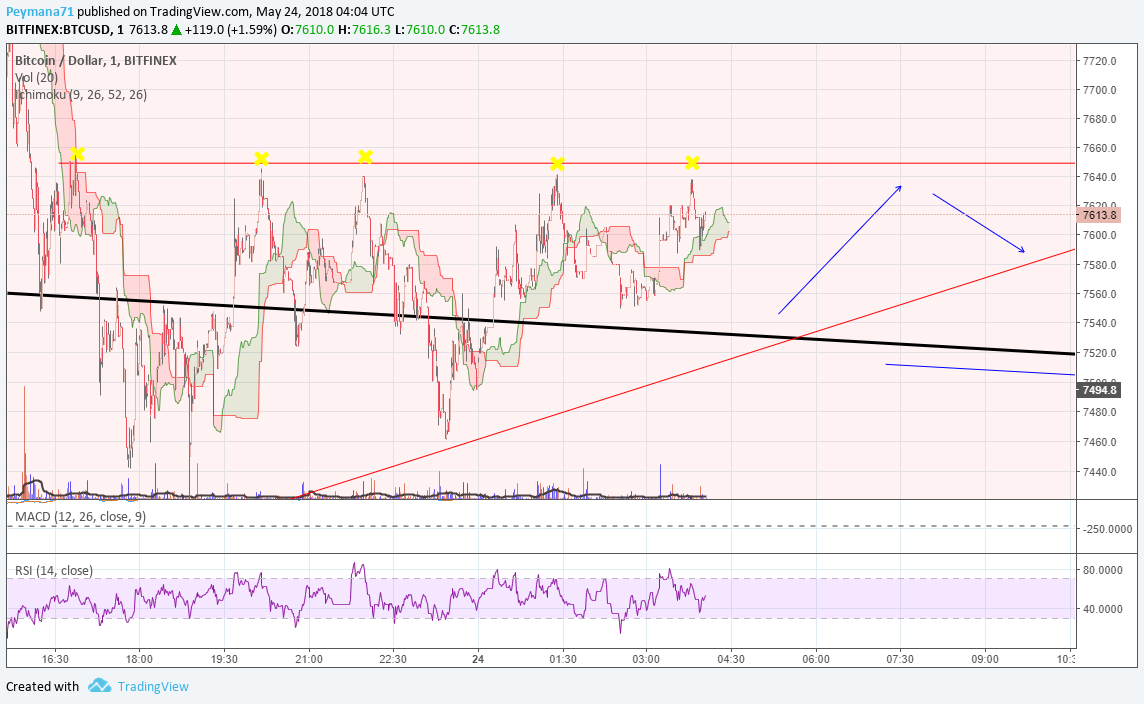The image size is (1144, 704).
Task: Click the 7560.0 price axis label
Action: tap(1099, 294)
